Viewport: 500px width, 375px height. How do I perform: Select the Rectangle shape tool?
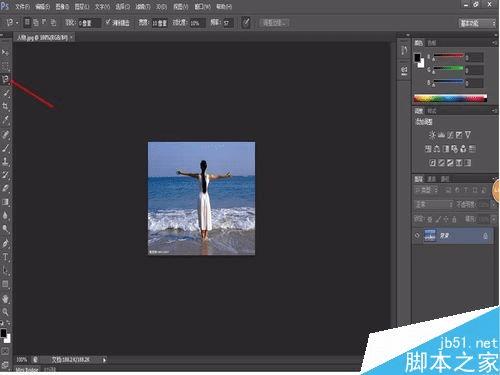(5, 284)
